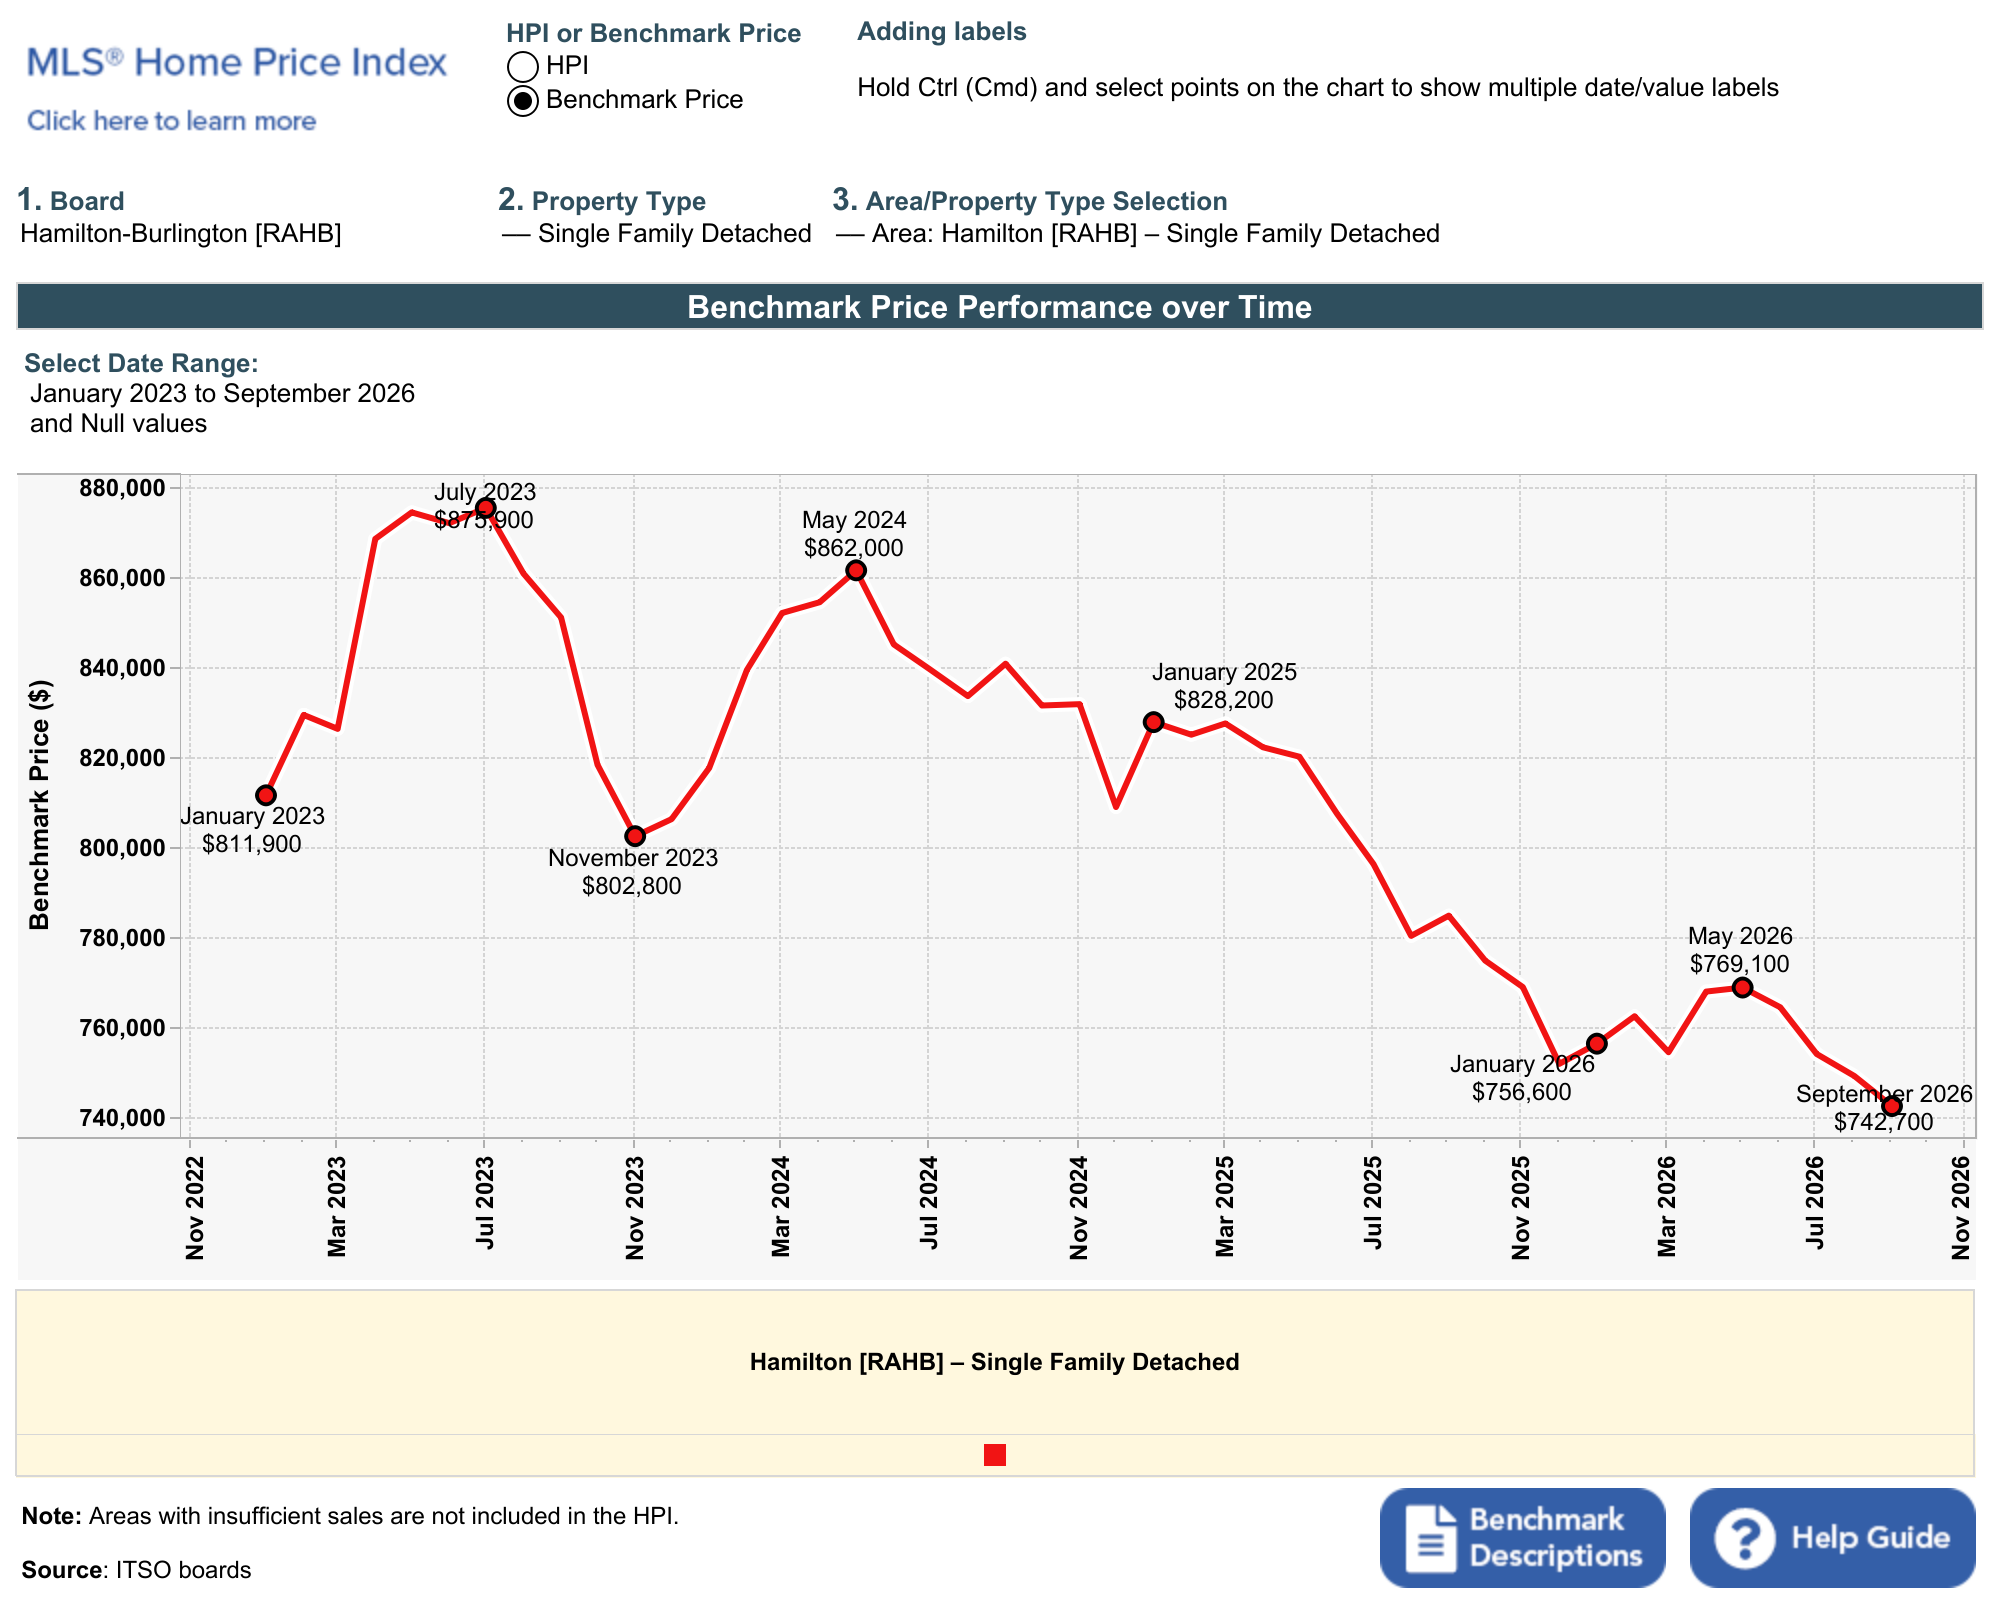1998x1598 pixels.
Task: Click the 880,000 y-axis label
Action: click(x=122, y=488)
